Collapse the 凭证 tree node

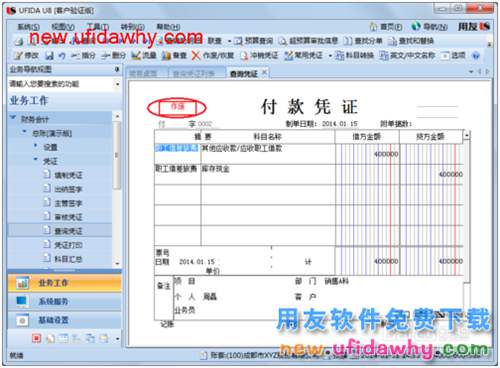36,159
